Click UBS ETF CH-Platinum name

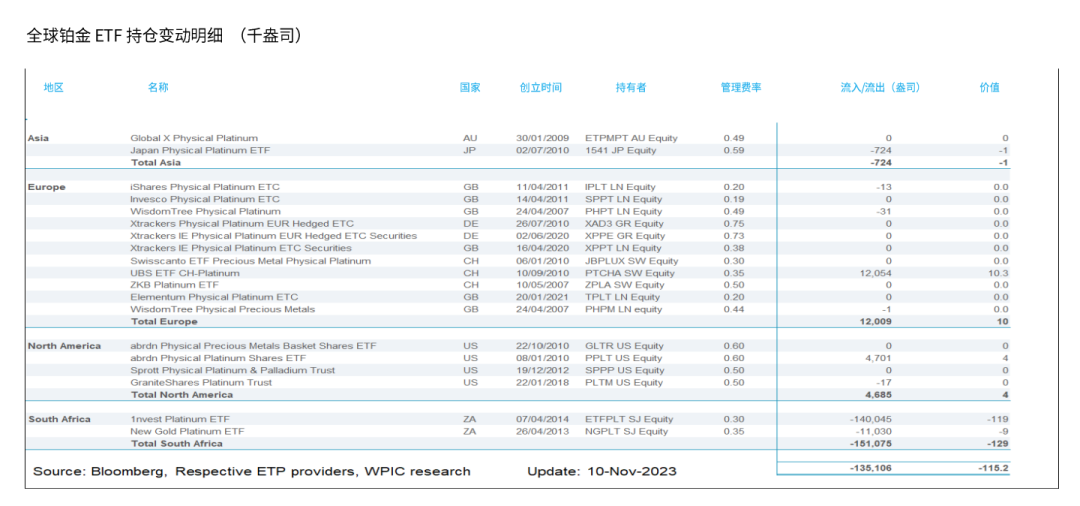[185, 273]
